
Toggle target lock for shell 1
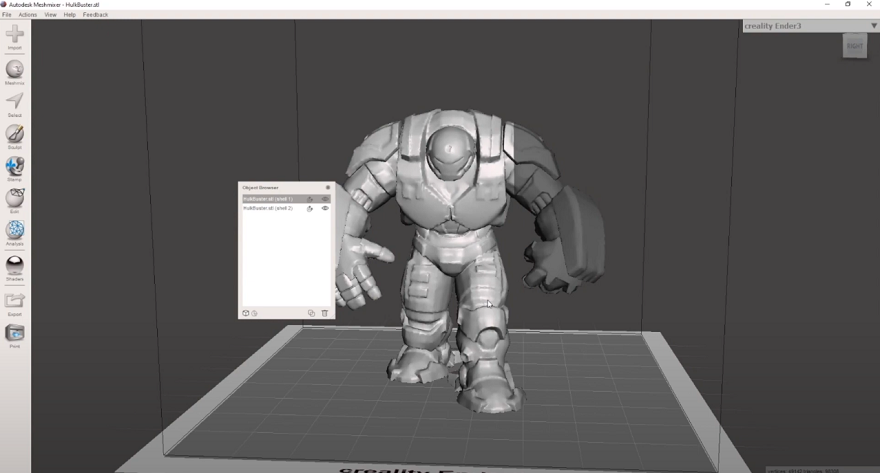[309, 199]
